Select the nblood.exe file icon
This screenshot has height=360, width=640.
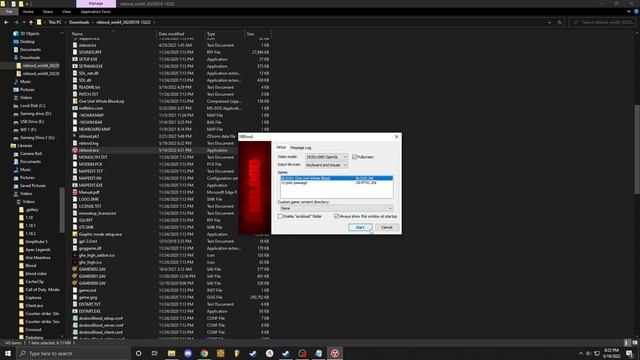click(x=75, y=150)
